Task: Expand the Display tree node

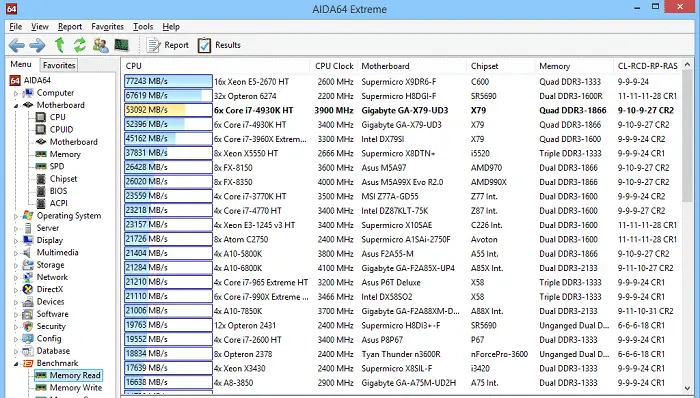Action: 16,240
